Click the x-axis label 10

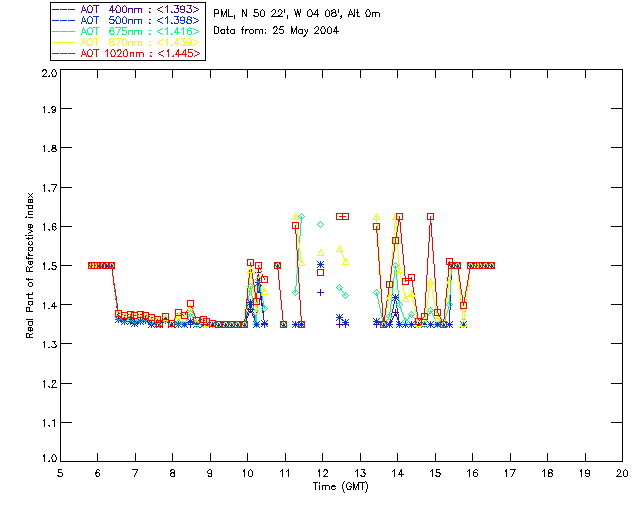[247, 473]
